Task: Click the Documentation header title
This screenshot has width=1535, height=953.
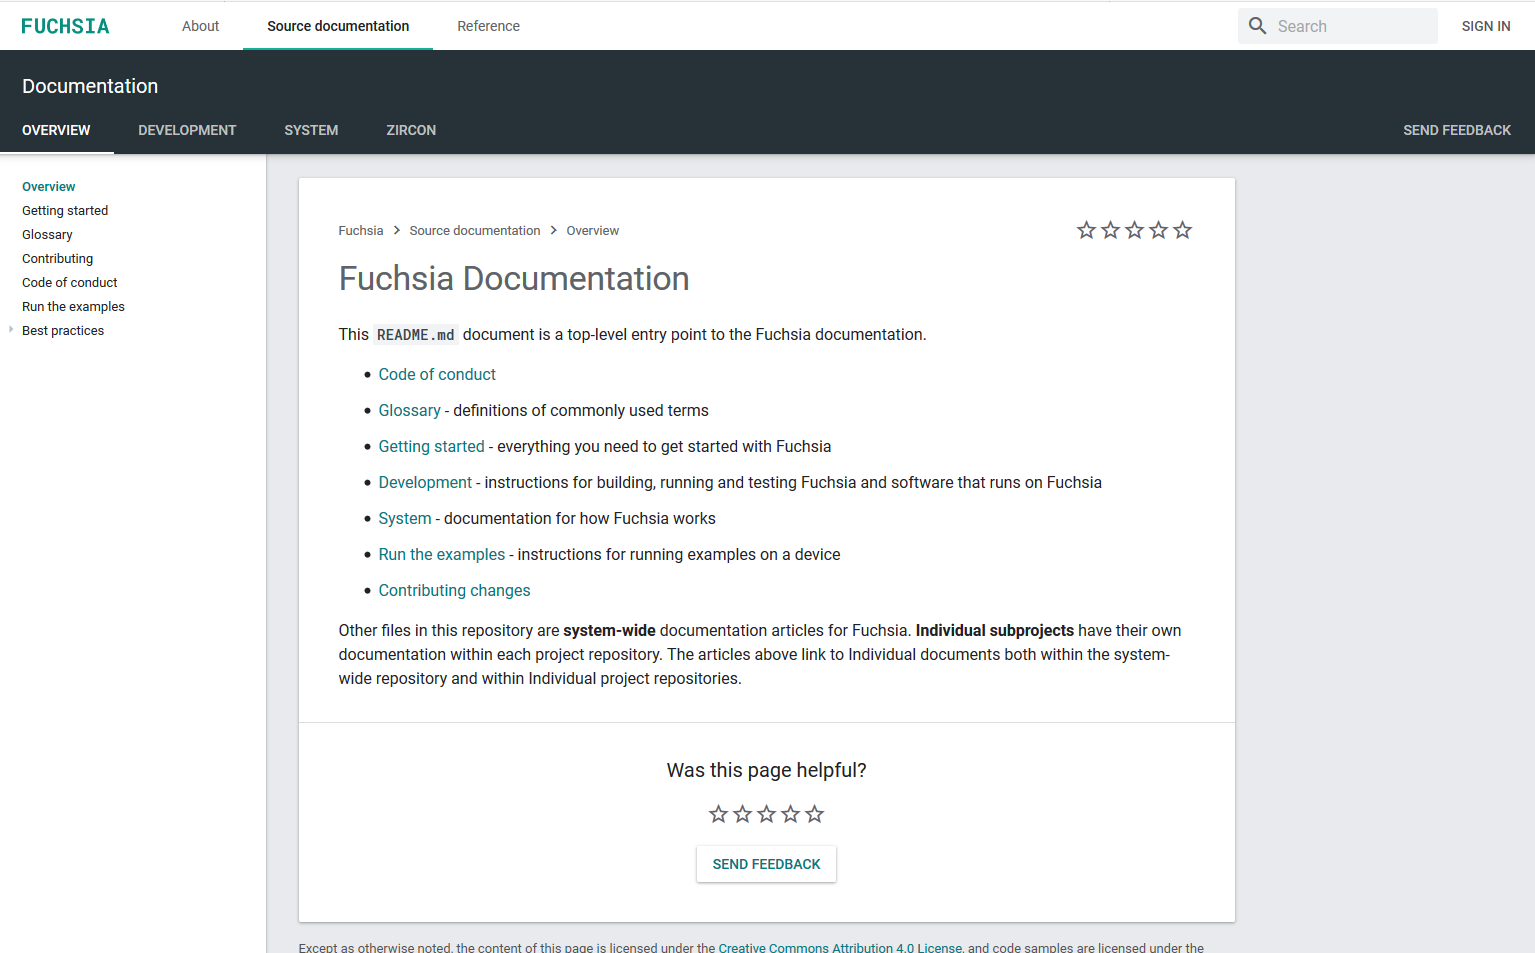Action: (x=90, y=86)
